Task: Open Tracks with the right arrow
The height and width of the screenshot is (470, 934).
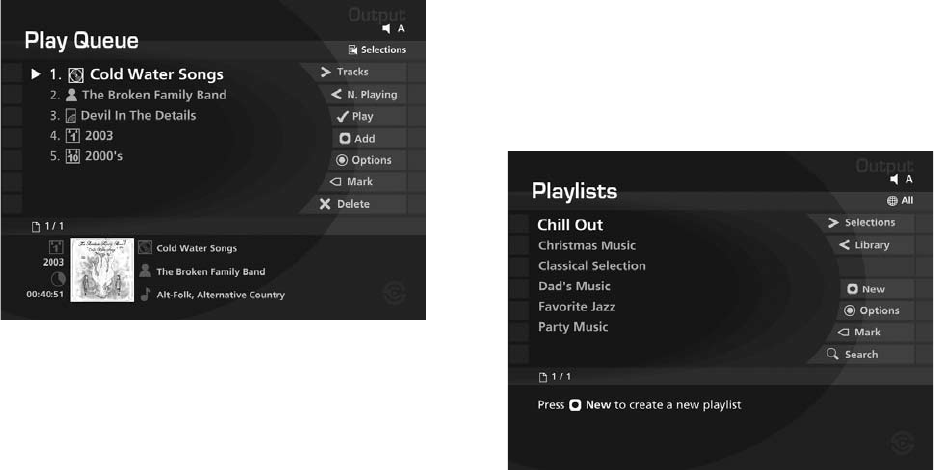Action: point(326,72)
